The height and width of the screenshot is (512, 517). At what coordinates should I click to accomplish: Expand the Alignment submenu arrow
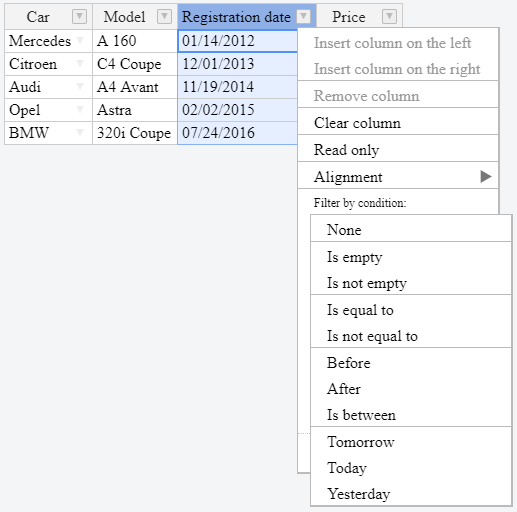(486, 177)
